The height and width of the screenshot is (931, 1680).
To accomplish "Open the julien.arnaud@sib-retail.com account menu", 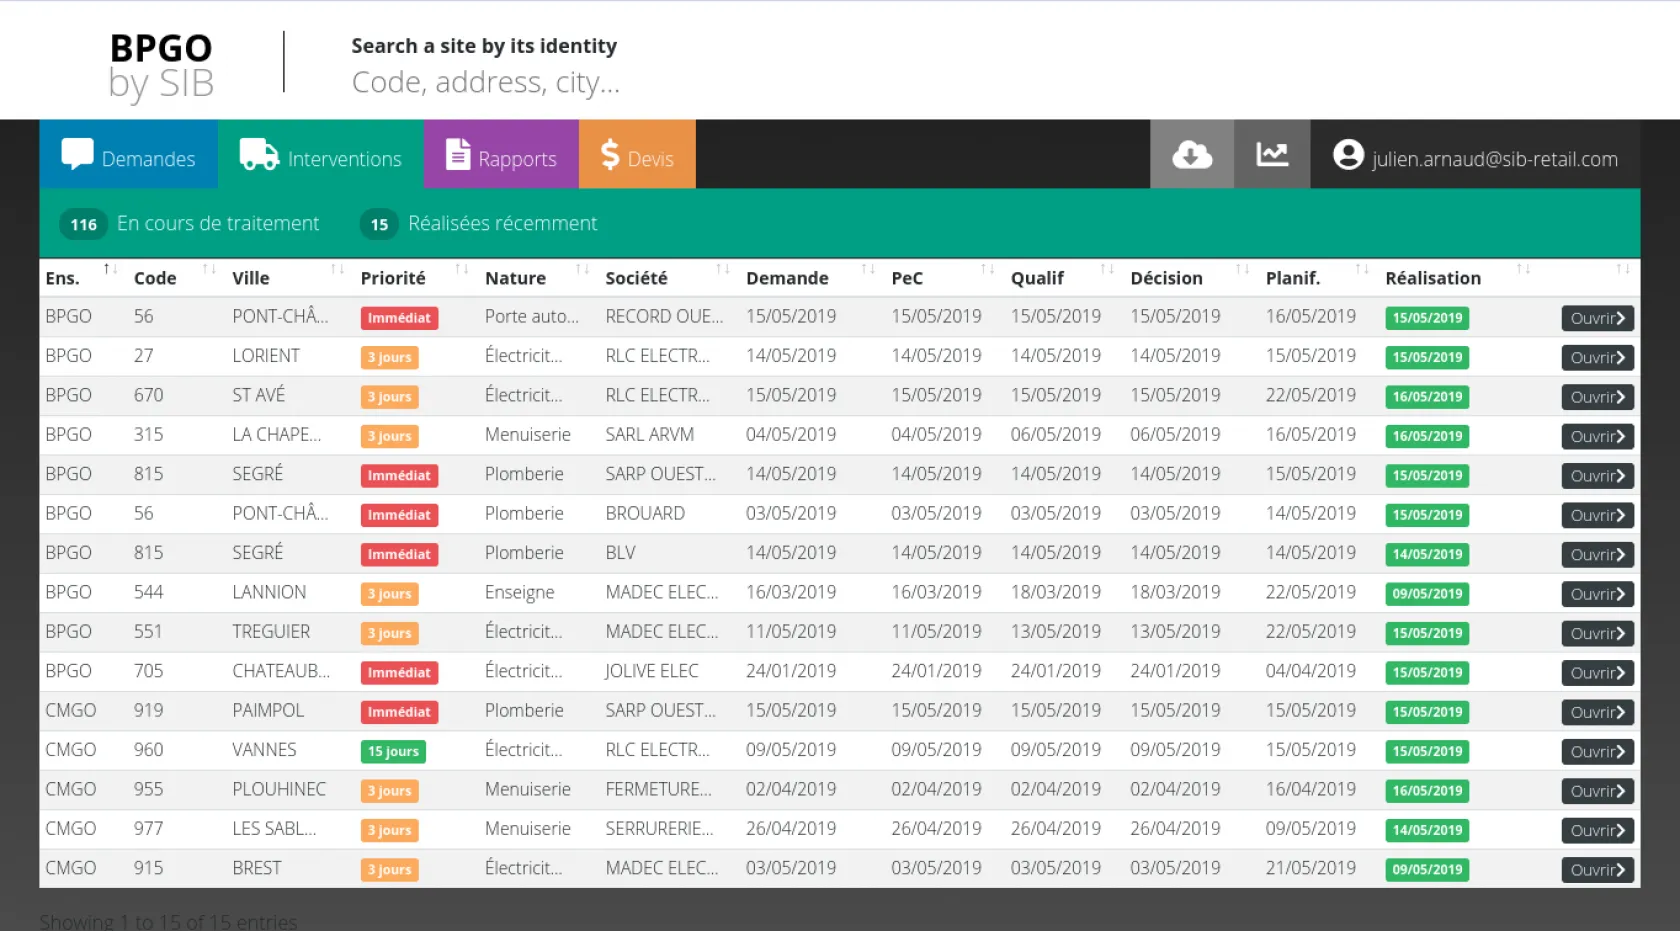I will coord(1494,159).
